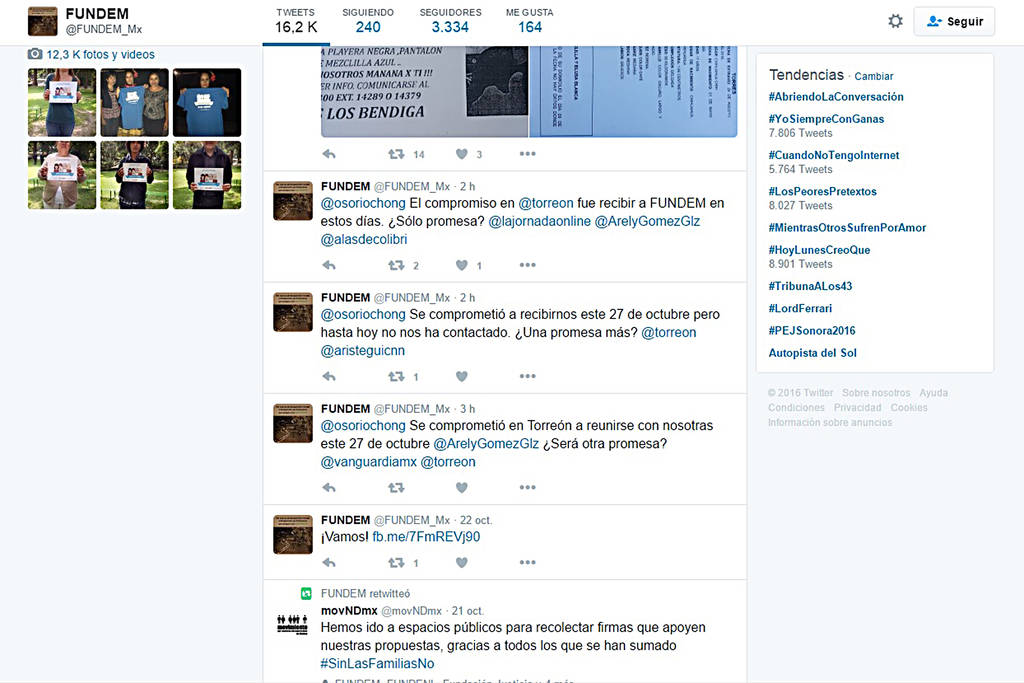The image size is (1024, 683).
Task: Like the '¿Será otra promesa?' tweet
Action: tap(461, 488)
